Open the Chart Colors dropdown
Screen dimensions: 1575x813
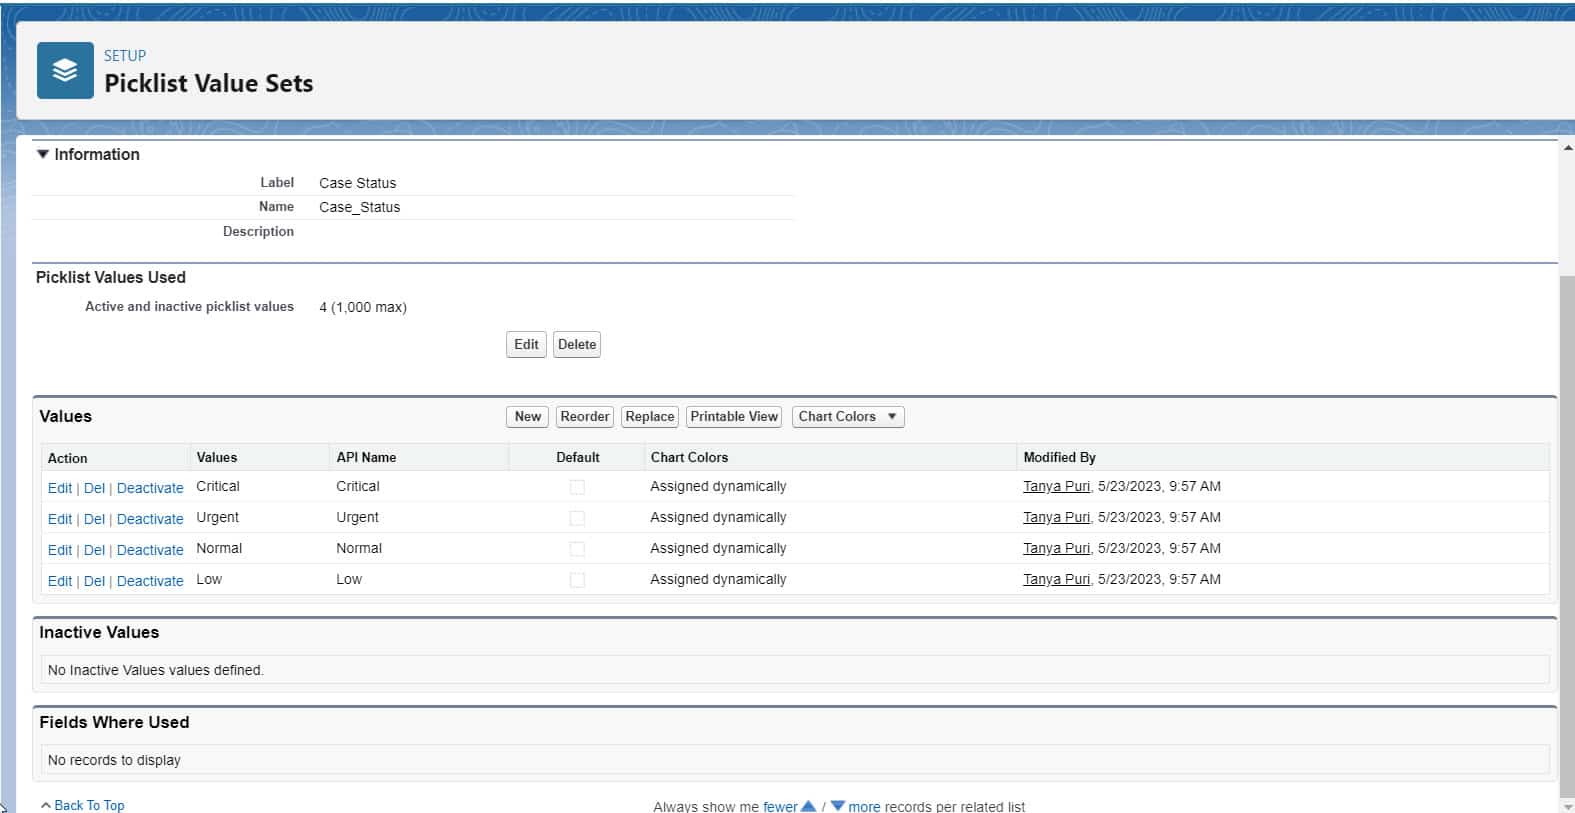click(848, 417)
